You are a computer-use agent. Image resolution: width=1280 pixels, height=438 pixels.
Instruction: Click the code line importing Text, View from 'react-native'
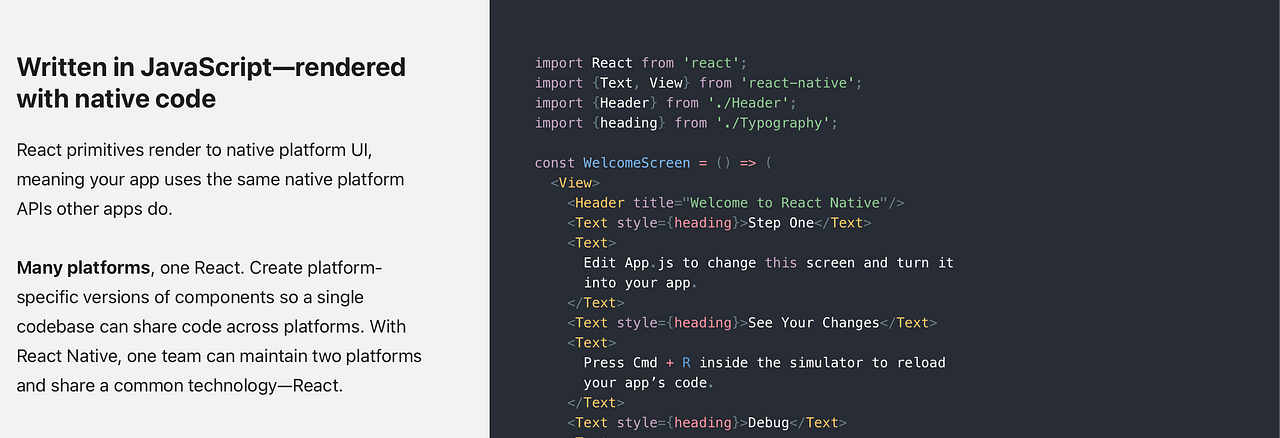(x=698, y=82)
